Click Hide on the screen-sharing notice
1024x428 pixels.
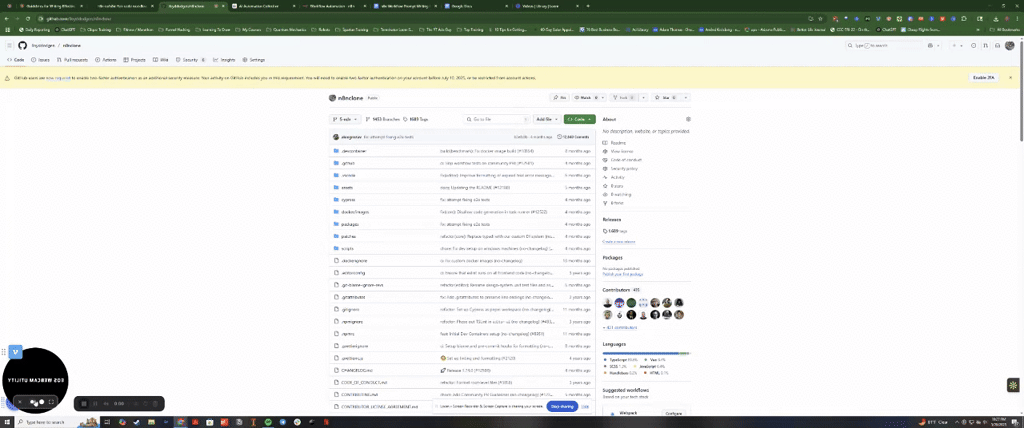coord(585,406)
